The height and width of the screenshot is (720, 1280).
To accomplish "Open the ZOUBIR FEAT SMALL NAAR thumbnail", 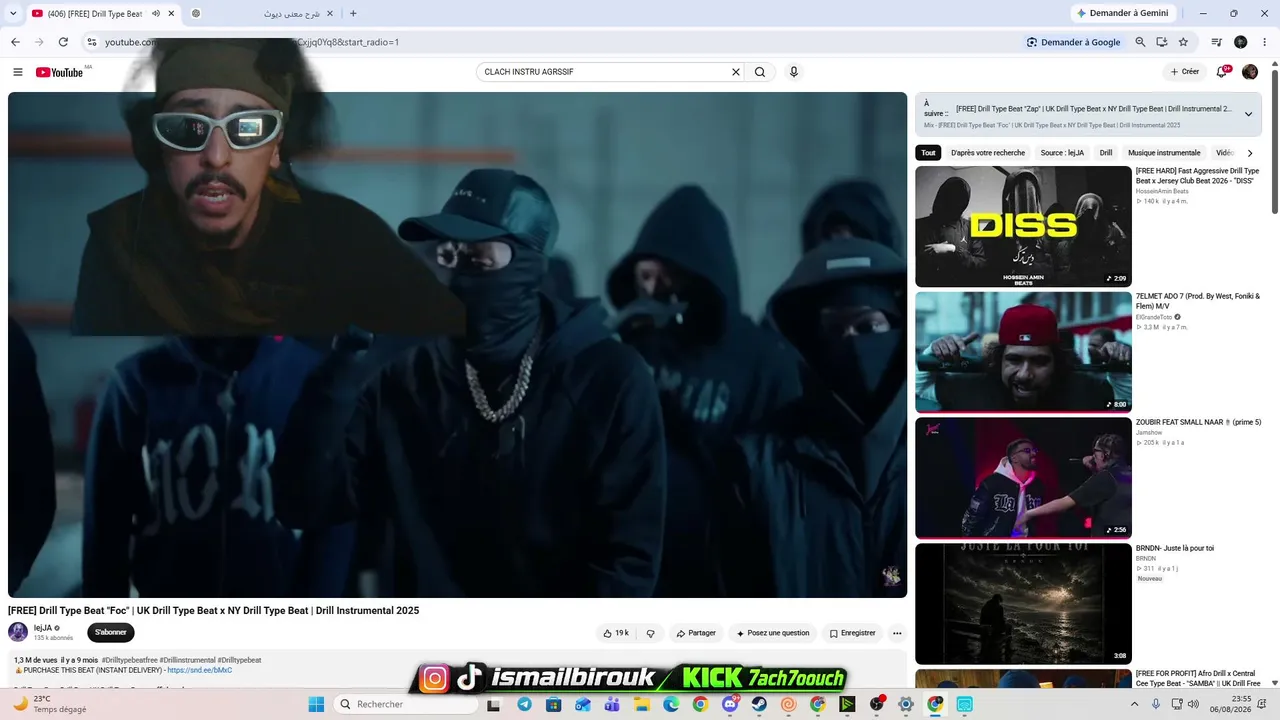I will (x=1023, y=478).
